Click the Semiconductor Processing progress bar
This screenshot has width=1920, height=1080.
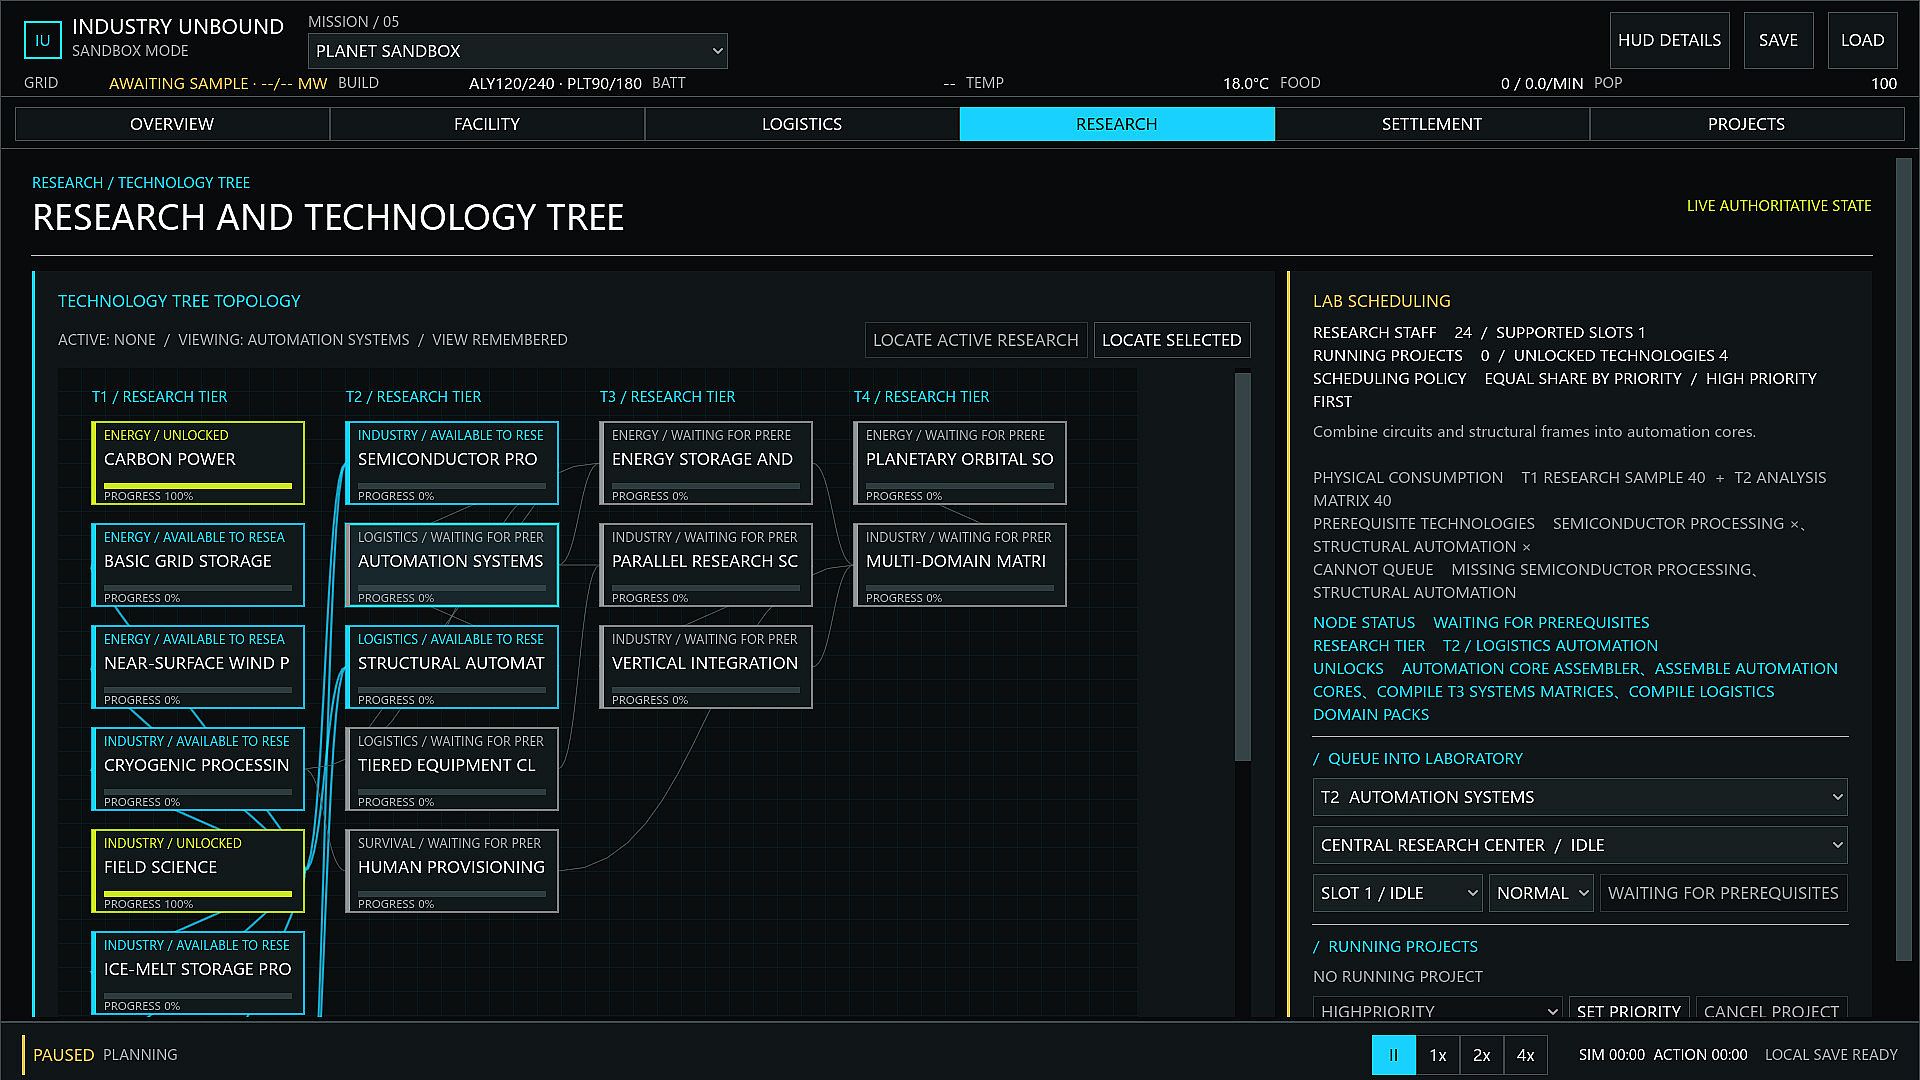pyautogui.click(x=452, y=486)
